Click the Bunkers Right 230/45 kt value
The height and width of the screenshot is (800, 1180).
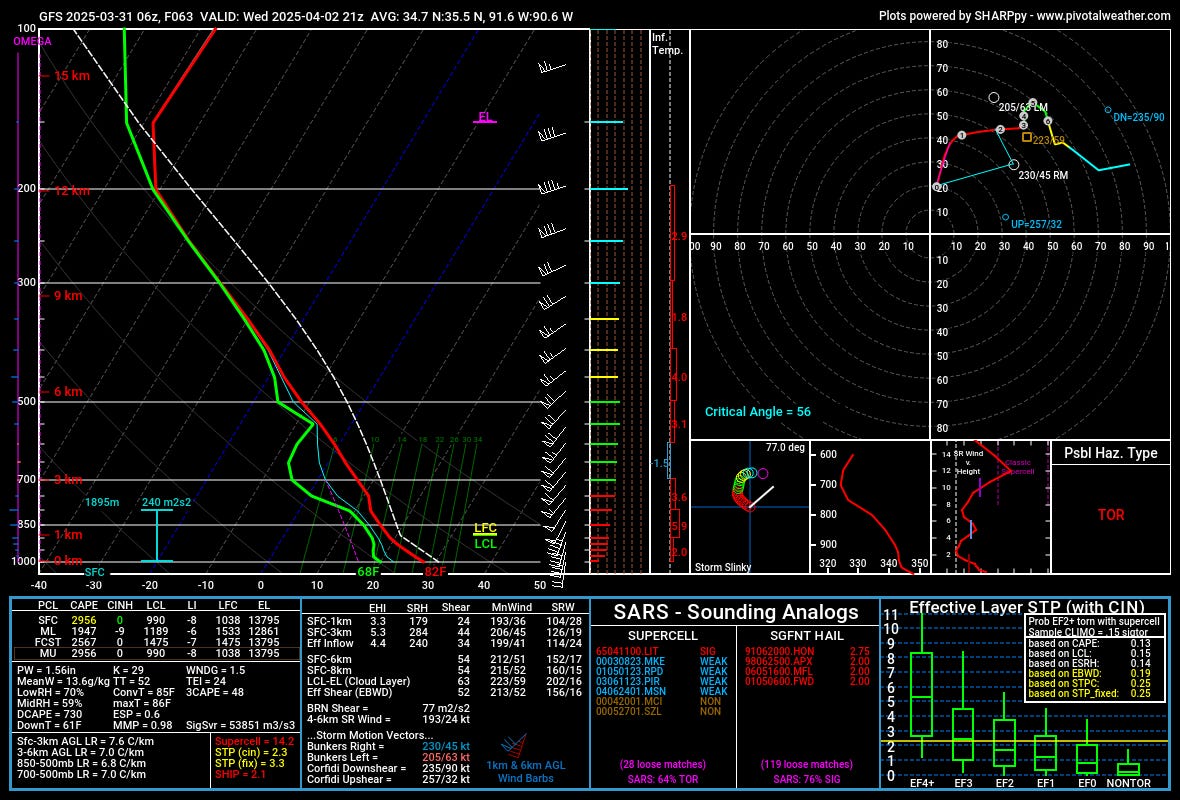click(x=446, y=747)
